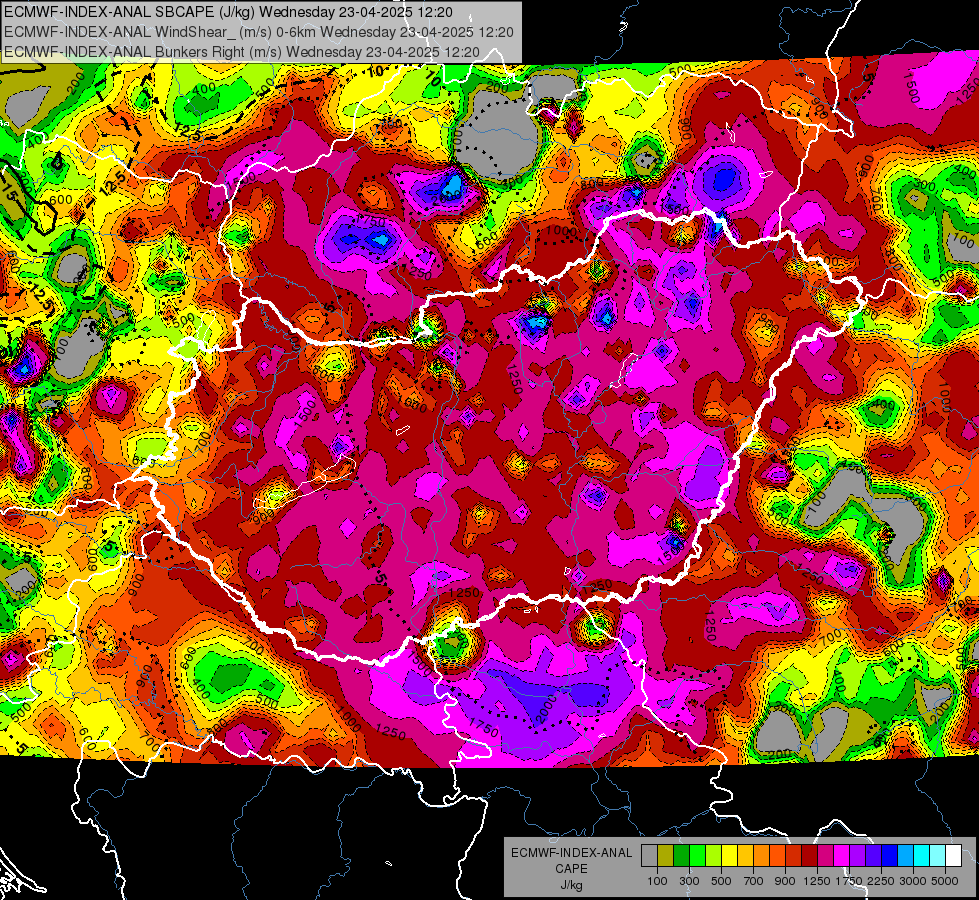Click the pure blue swatch right of the 2250 tick
This screenshot has width=979, height=900.
[890, 856]
